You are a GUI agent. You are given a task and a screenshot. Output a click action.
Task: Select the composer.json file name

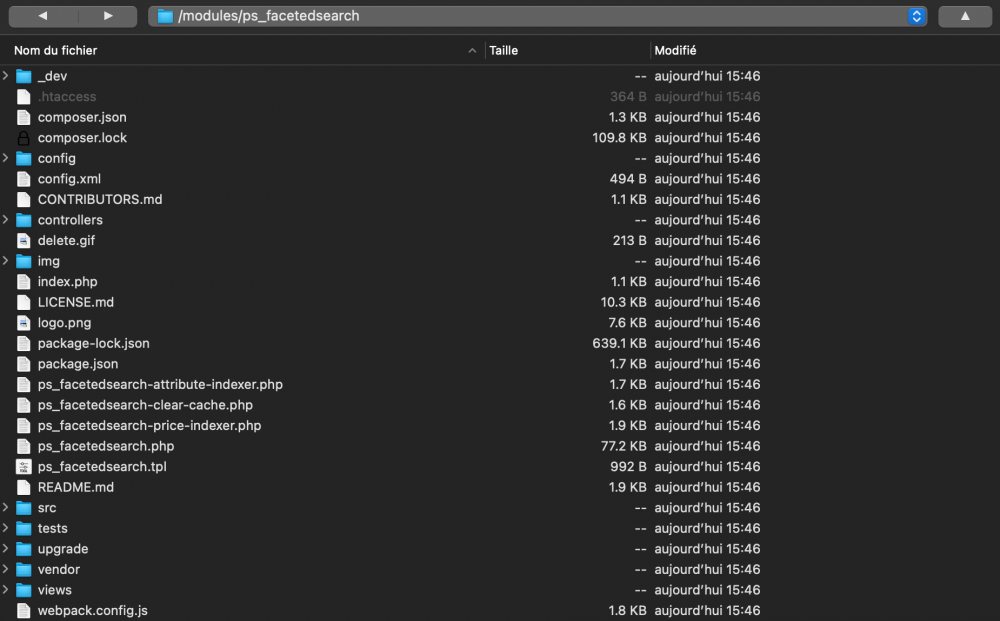[82, 117]
